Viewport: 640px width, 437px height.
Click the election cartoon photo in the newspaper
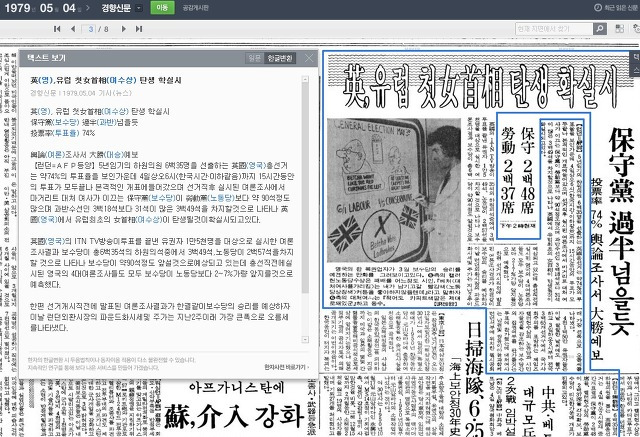pyautogui.click(x=394, y=191)
